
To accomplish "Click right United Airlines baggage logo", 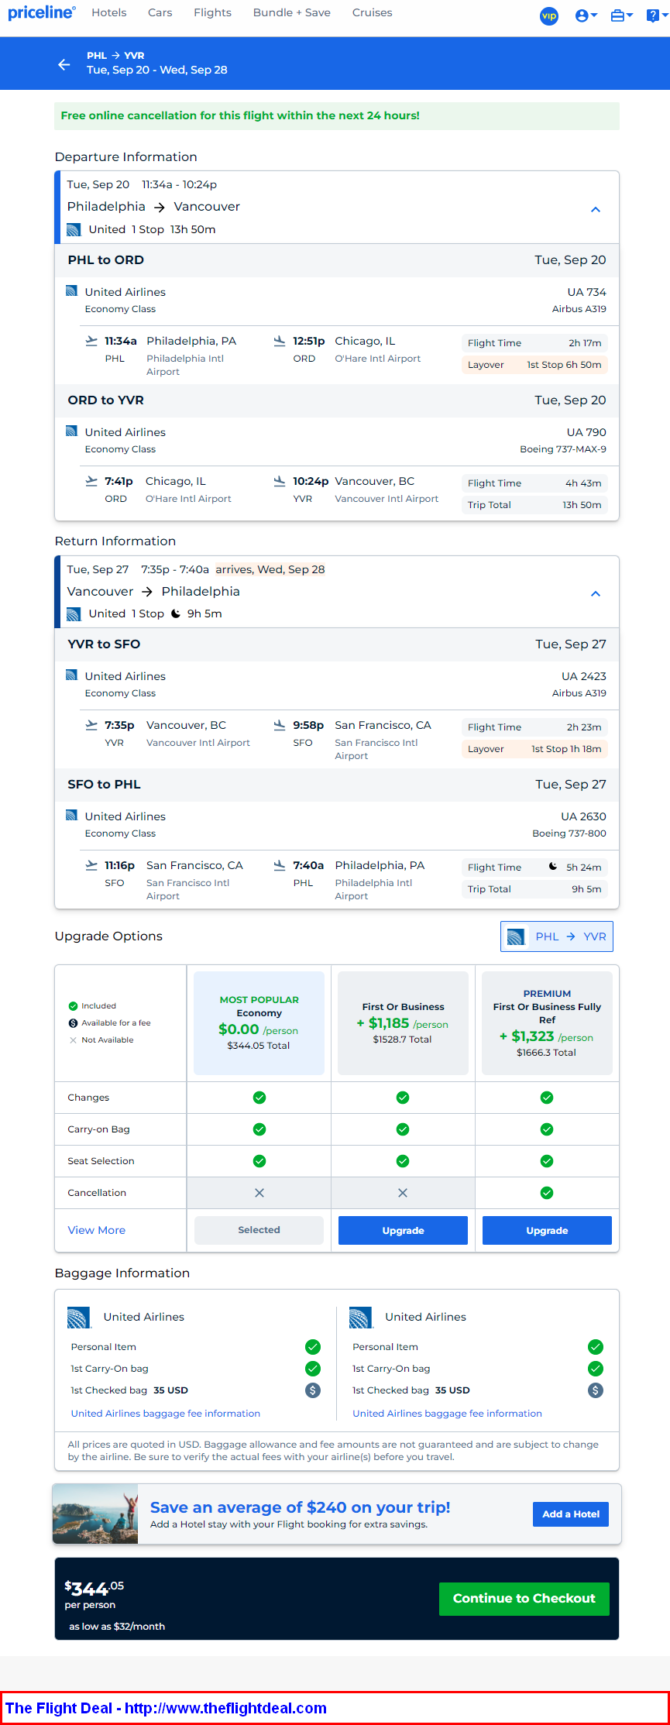I will coord(361,1318).
